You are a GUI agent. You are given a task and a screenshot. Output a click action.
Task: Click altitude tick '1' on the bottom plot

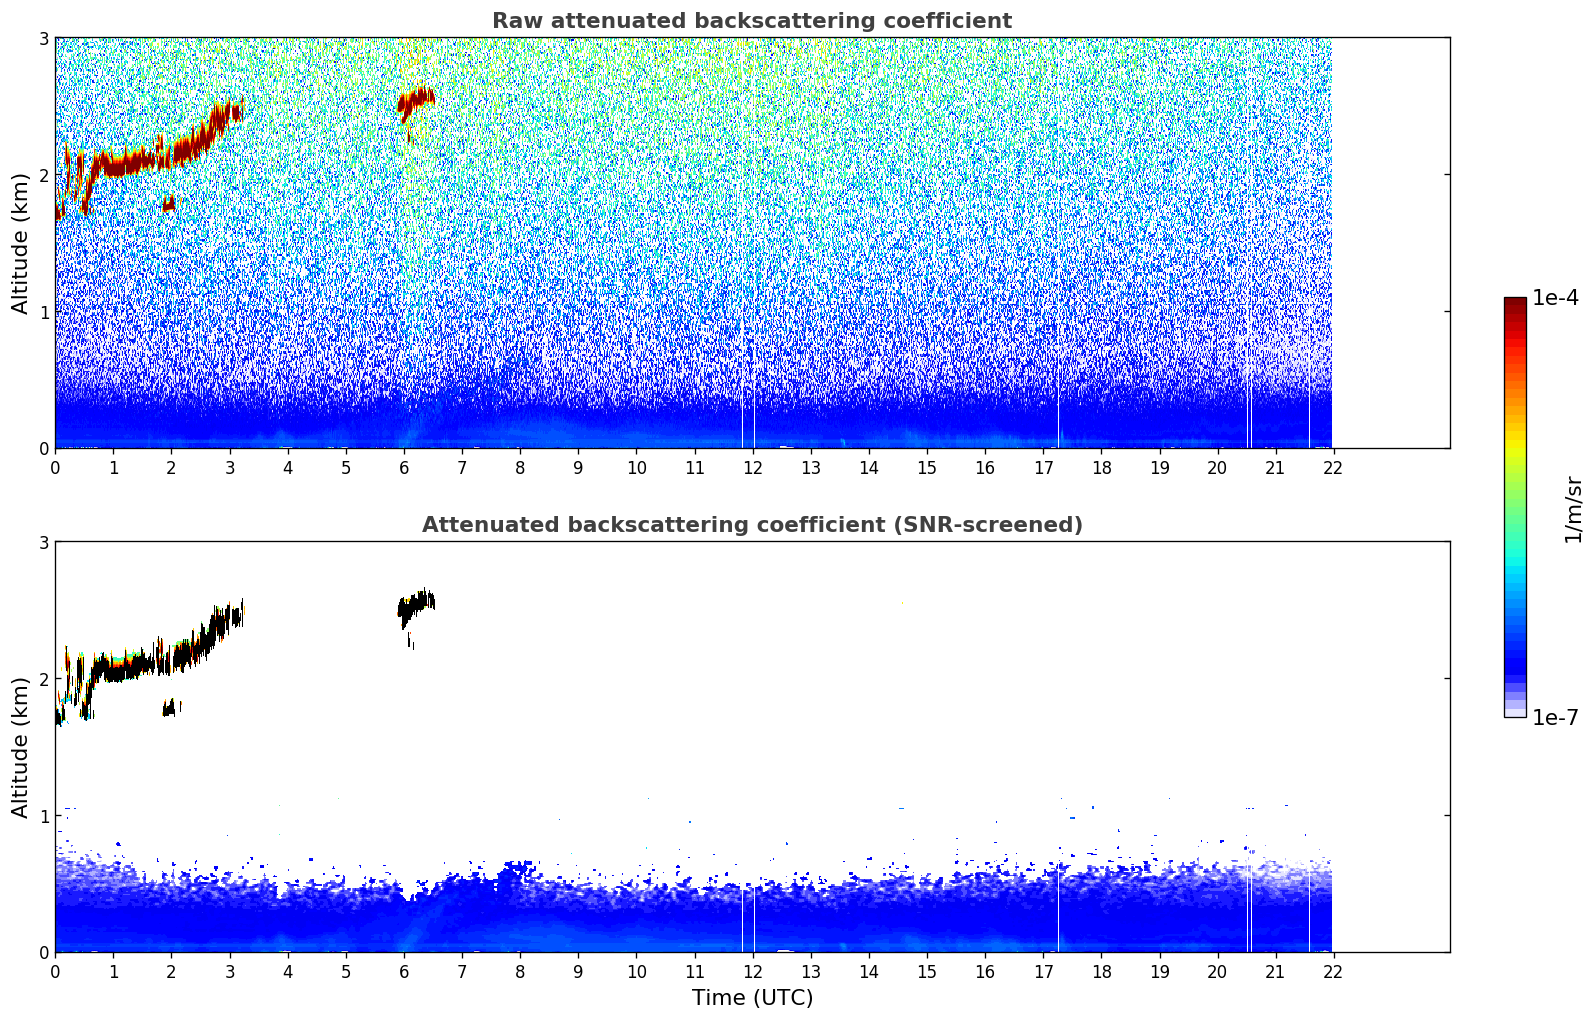click(x=42, y=816)
